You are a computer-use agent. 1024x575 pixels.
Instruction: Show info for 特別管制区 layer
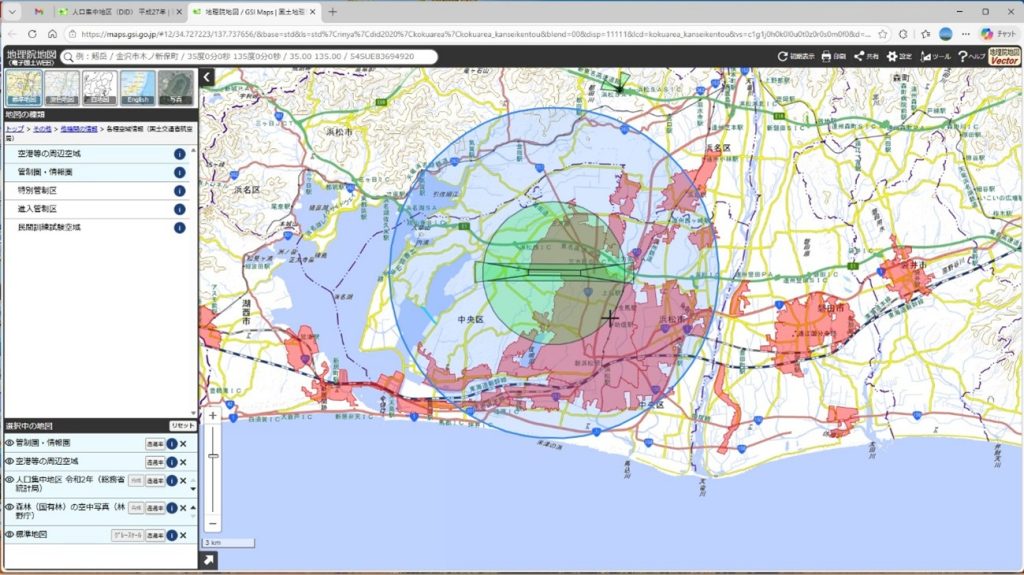179,191
